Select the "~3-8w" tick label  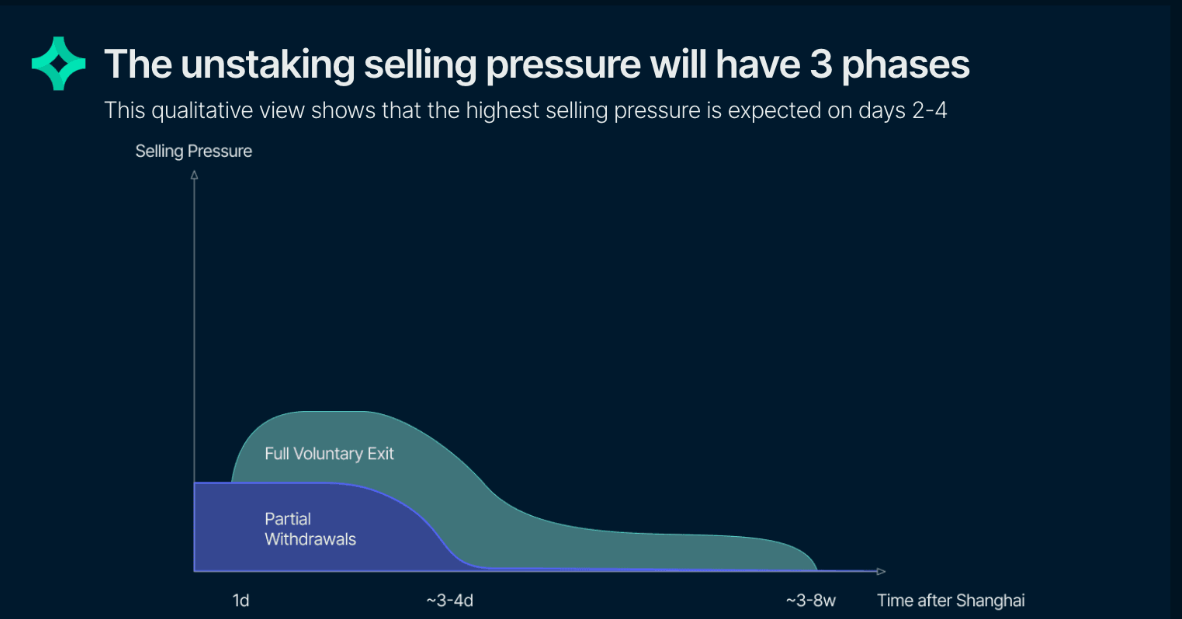point(810,601)
